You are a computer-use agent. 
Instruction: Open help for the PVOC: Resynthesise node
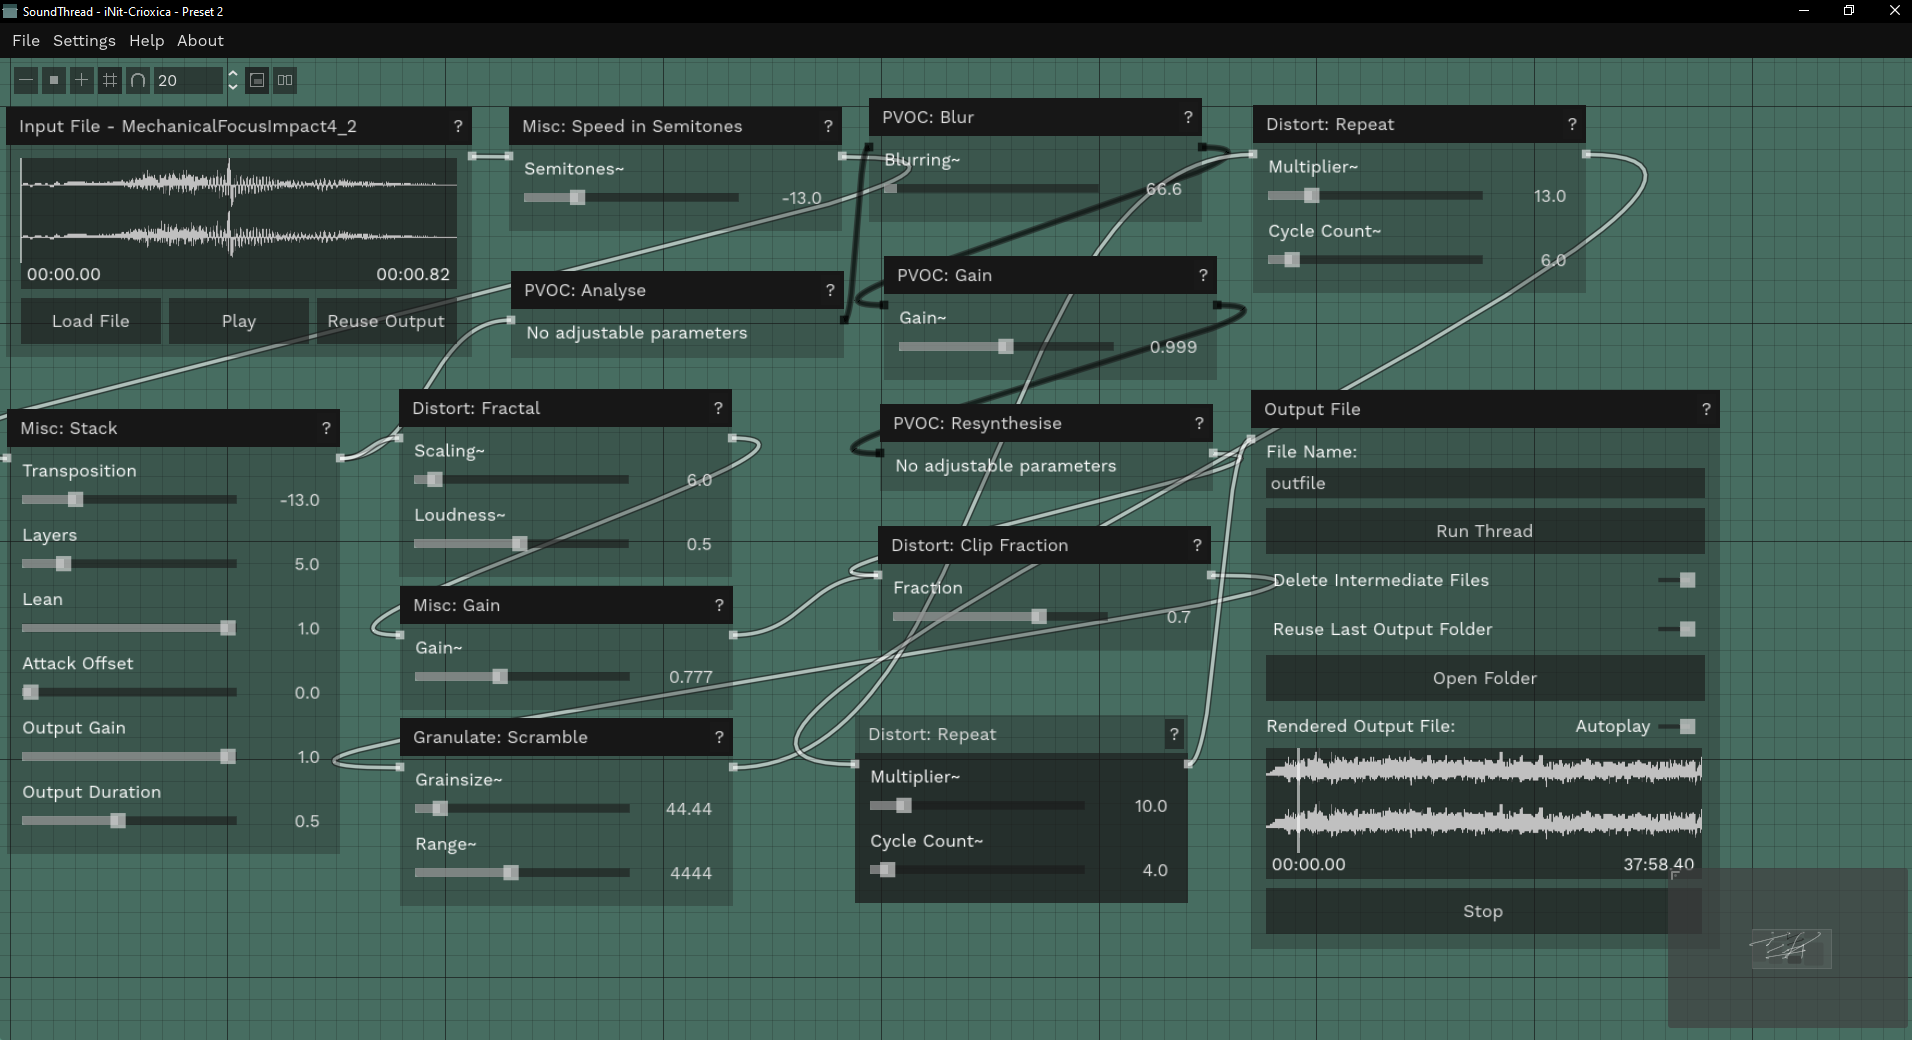pos(1199,423)
